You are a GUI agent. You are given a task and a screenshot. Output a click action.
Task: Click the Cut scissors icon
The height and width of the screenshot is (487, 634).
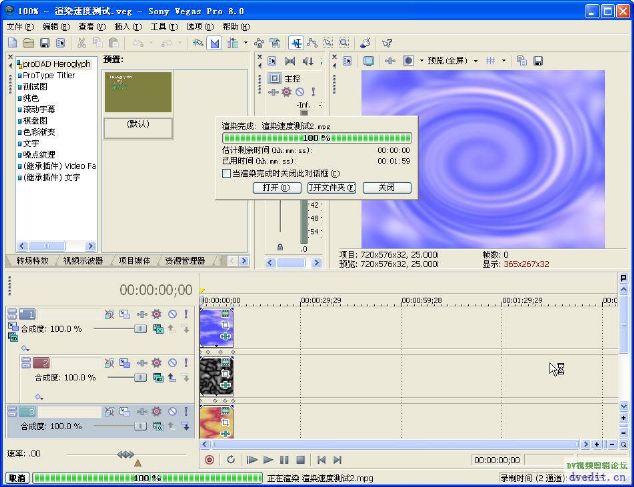pyautogui.click(x=82, y=43)
